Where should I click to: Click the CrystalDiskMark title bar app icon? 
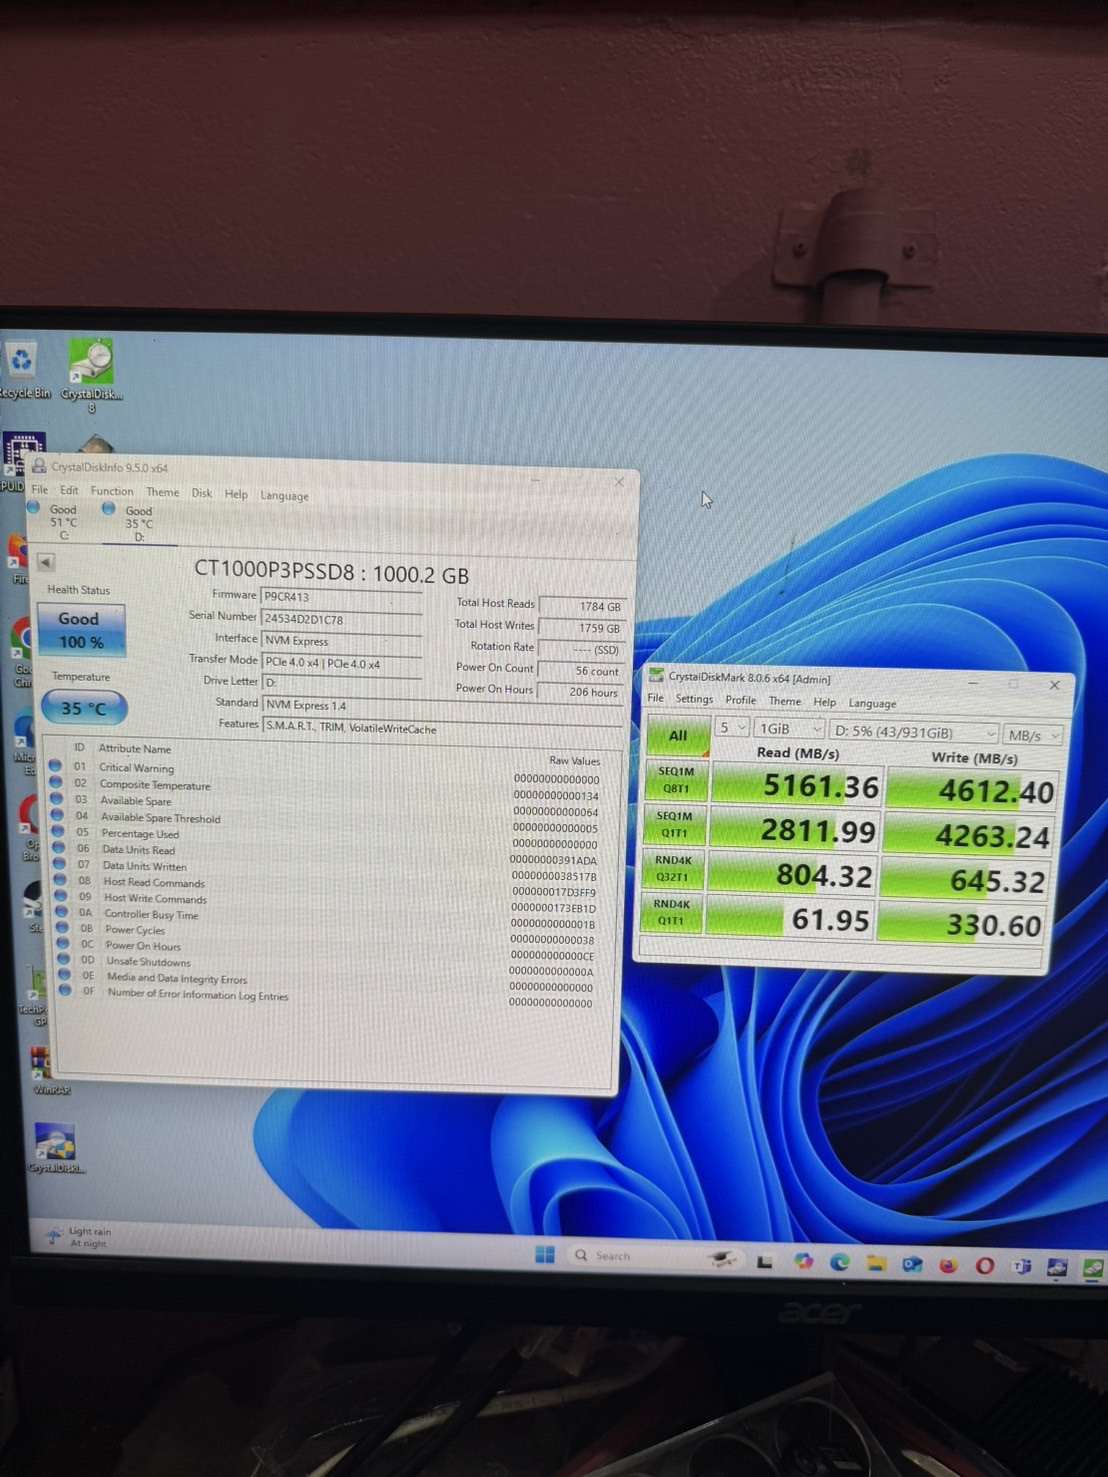656,675
